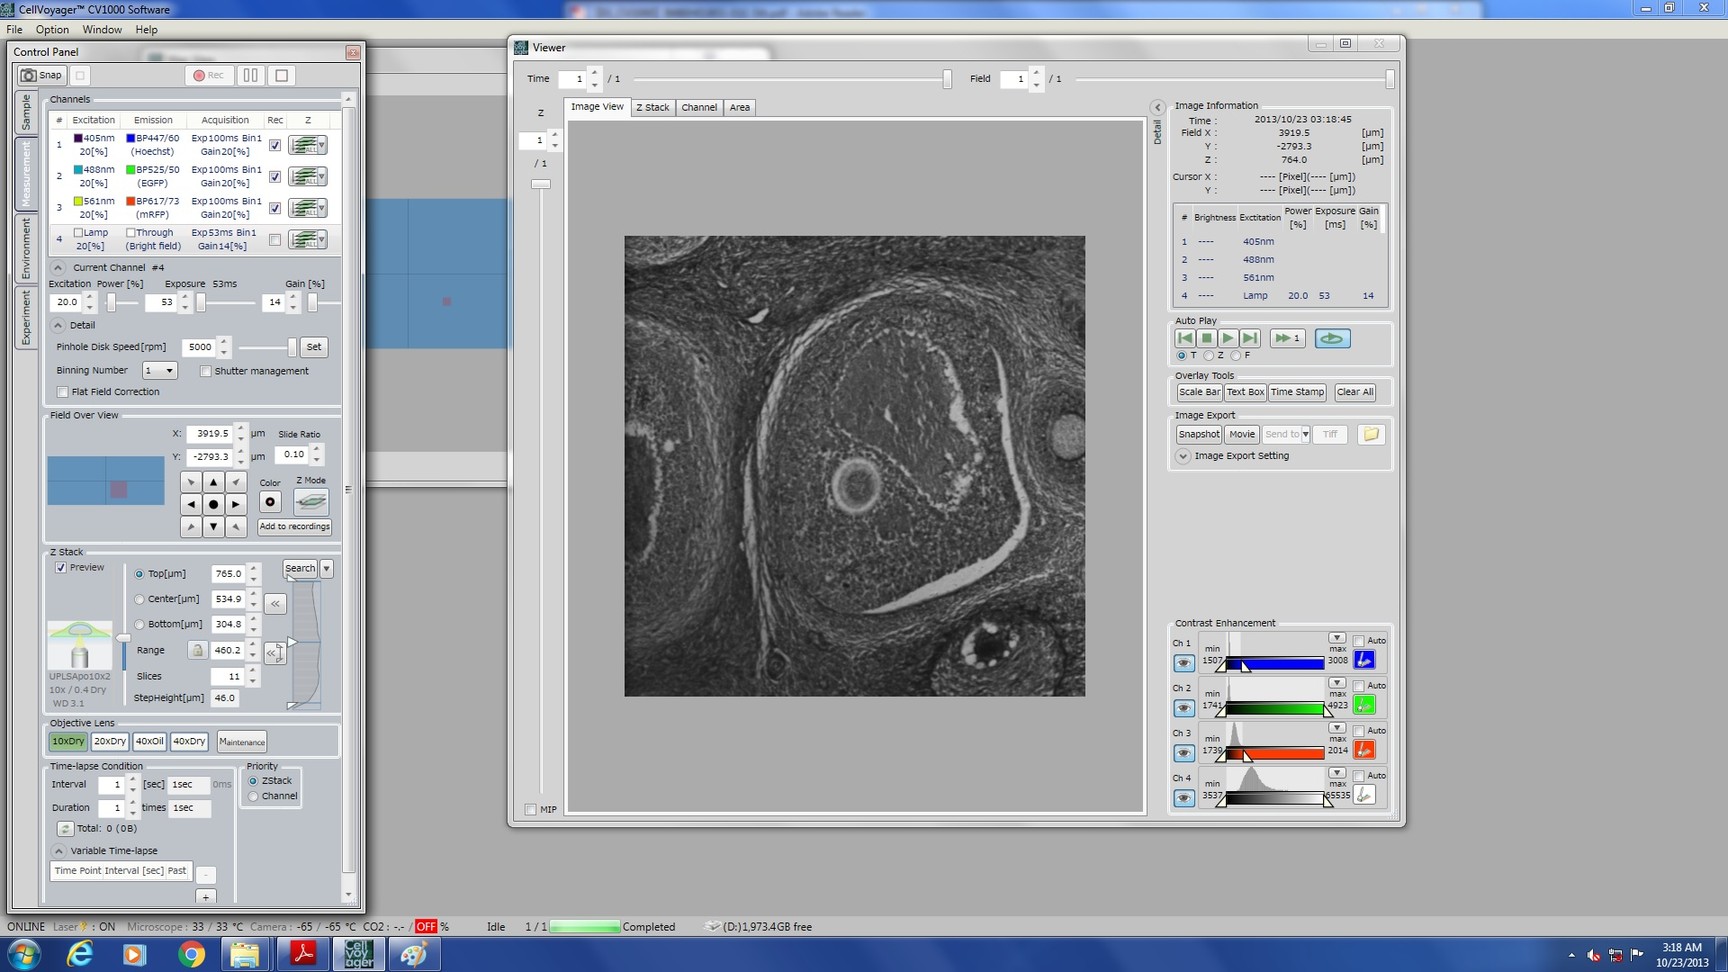Click the Snapshot export button
Viewport: 1728px width, 972px height.
(x=1199, y=434)
